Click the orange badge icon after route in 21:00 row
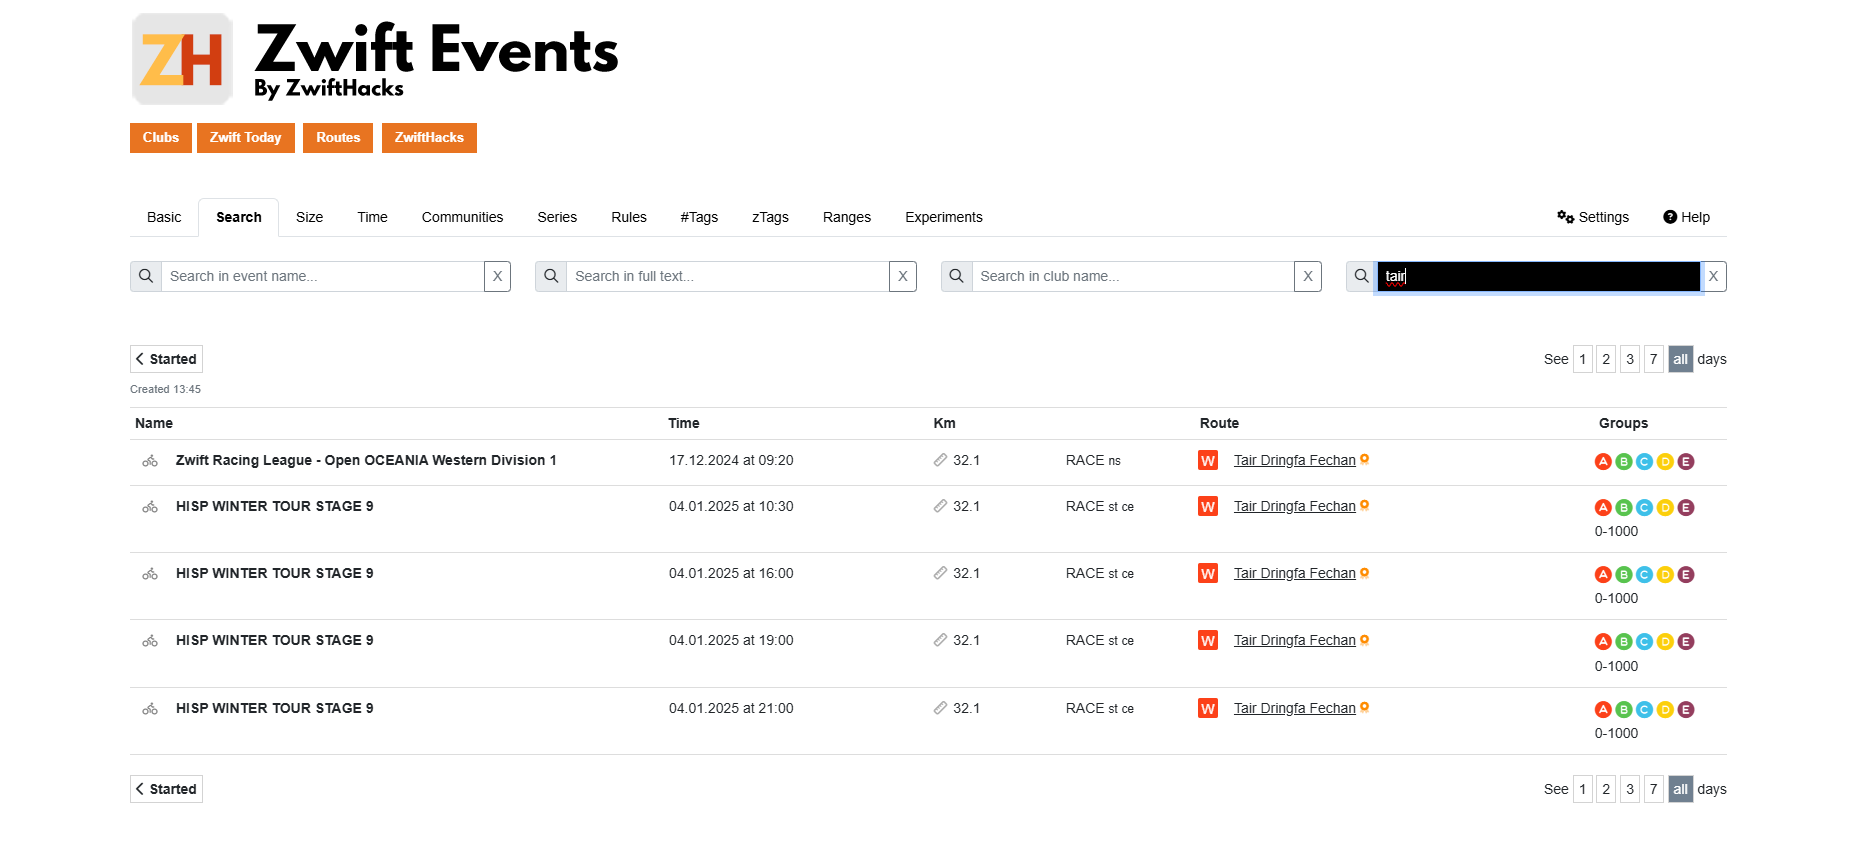This screenshot has height=852, width=1853. point(1365,708)
